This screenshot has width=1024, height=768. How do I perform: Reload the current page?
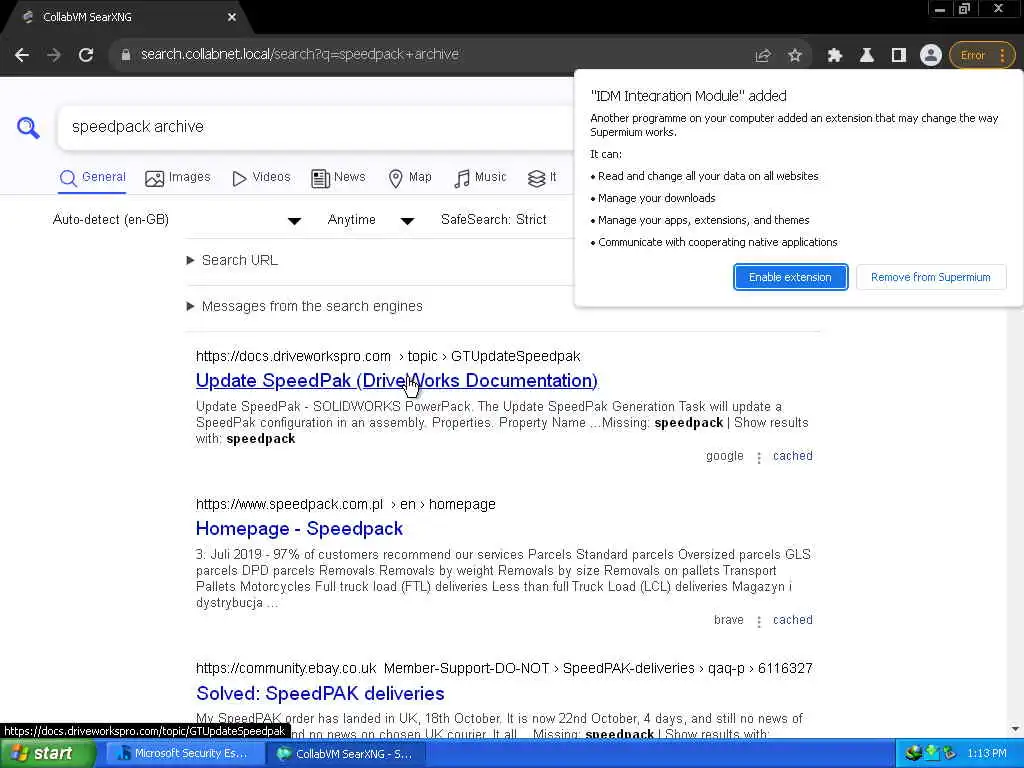tap(86, 55)
